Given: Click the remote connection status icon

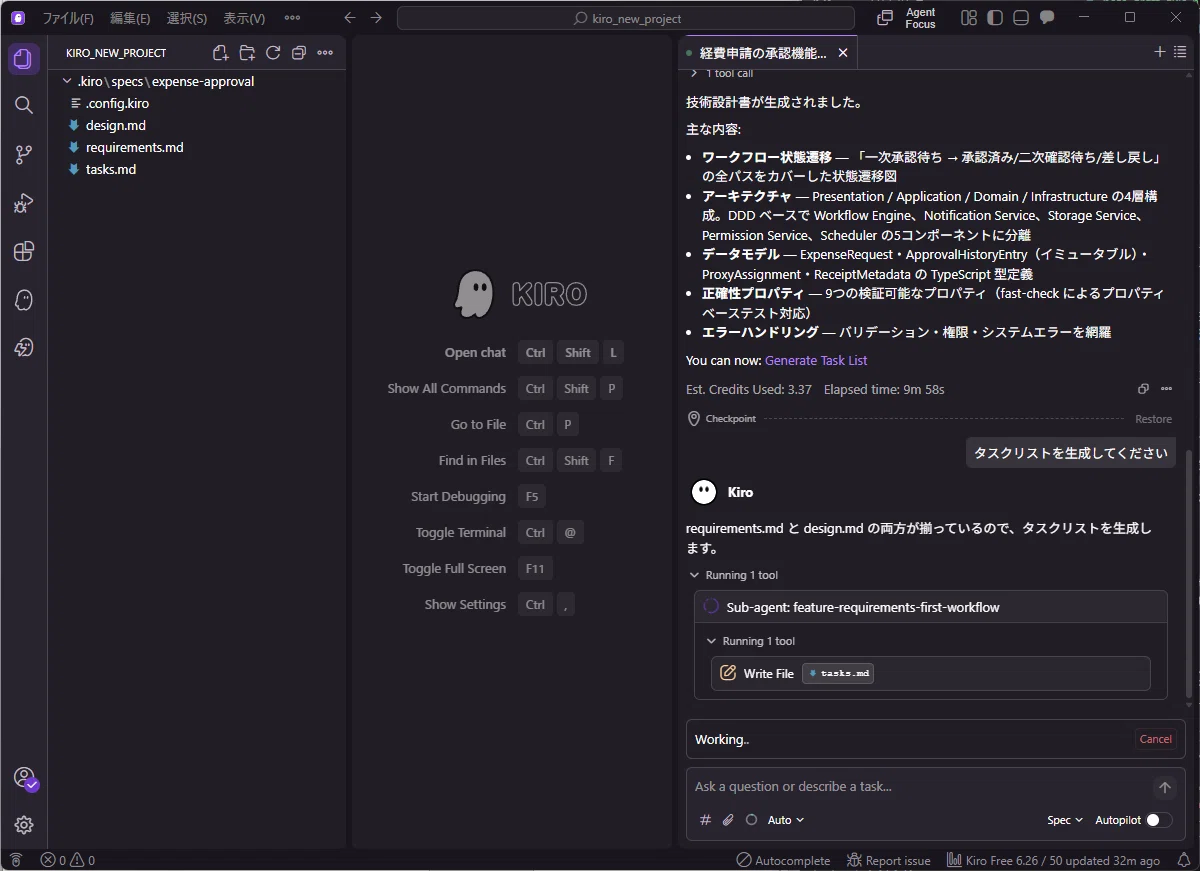Looking at the screenshot, I should (16, 860).
